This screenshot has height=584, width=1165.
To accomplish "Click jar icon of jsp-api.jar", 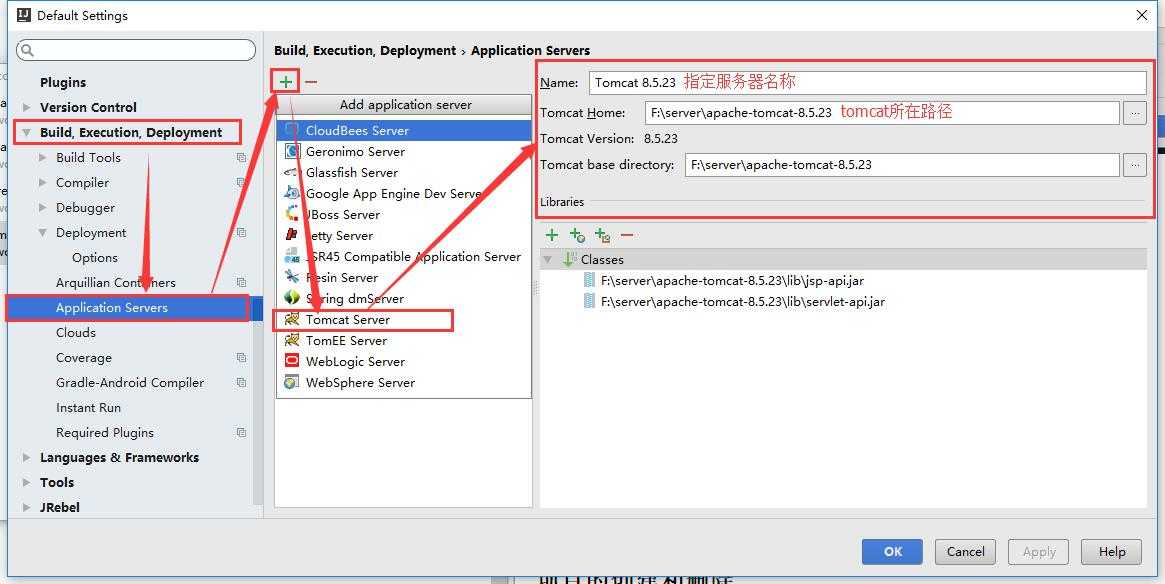I will pyautogui.click(x=590, y=280).
